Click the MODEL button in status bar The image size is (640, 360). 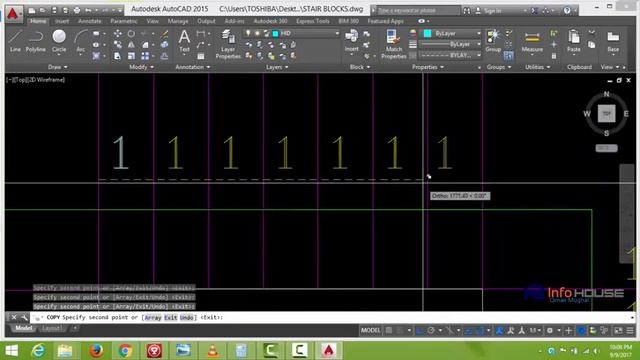point(371,330)
